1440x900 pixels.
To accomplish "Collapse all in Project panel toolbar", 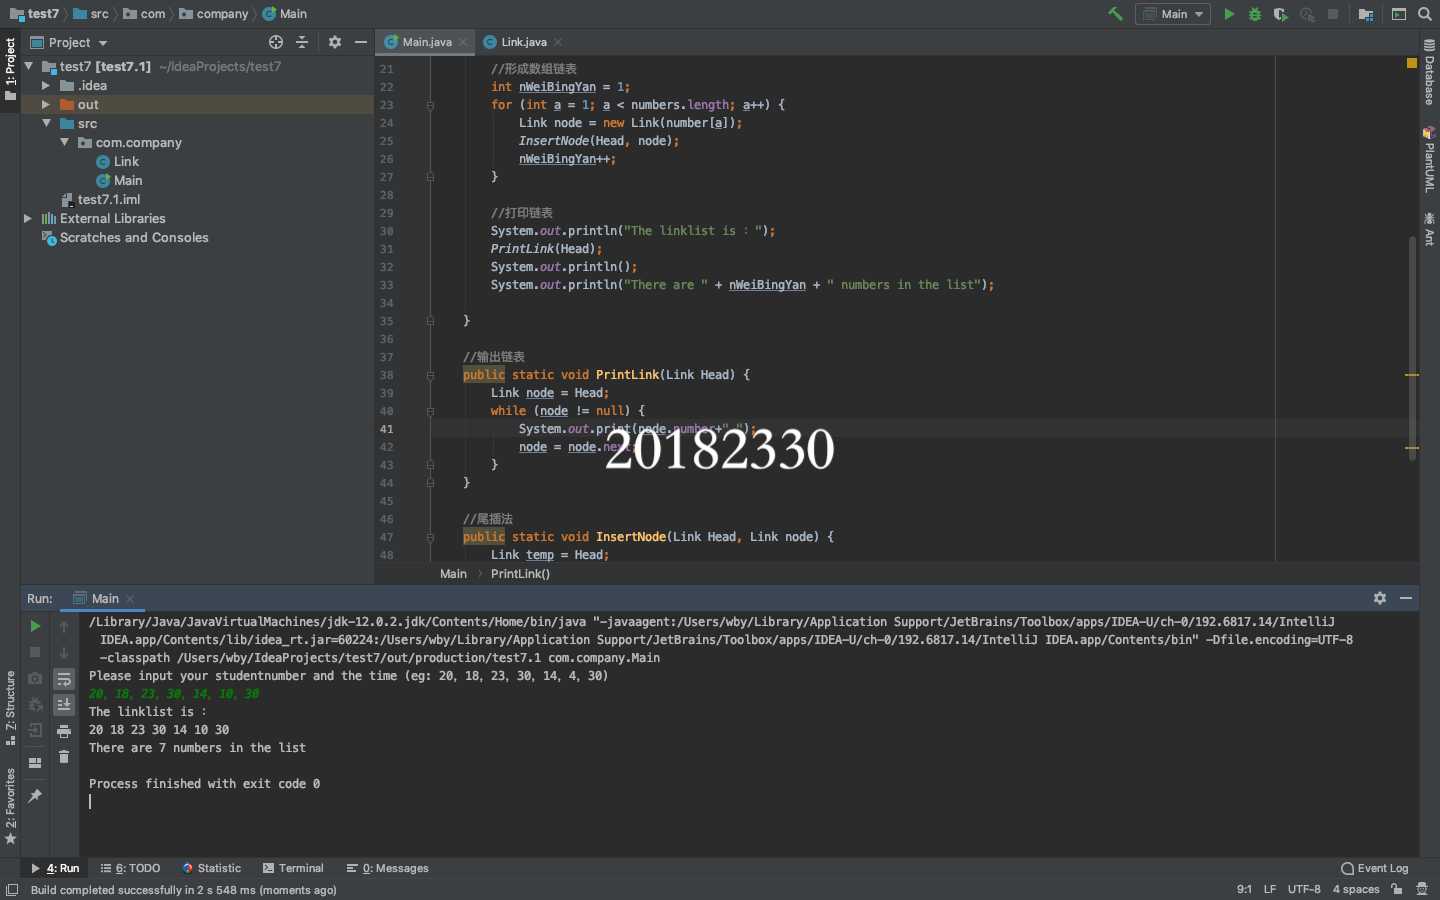I will pos(302,42).
